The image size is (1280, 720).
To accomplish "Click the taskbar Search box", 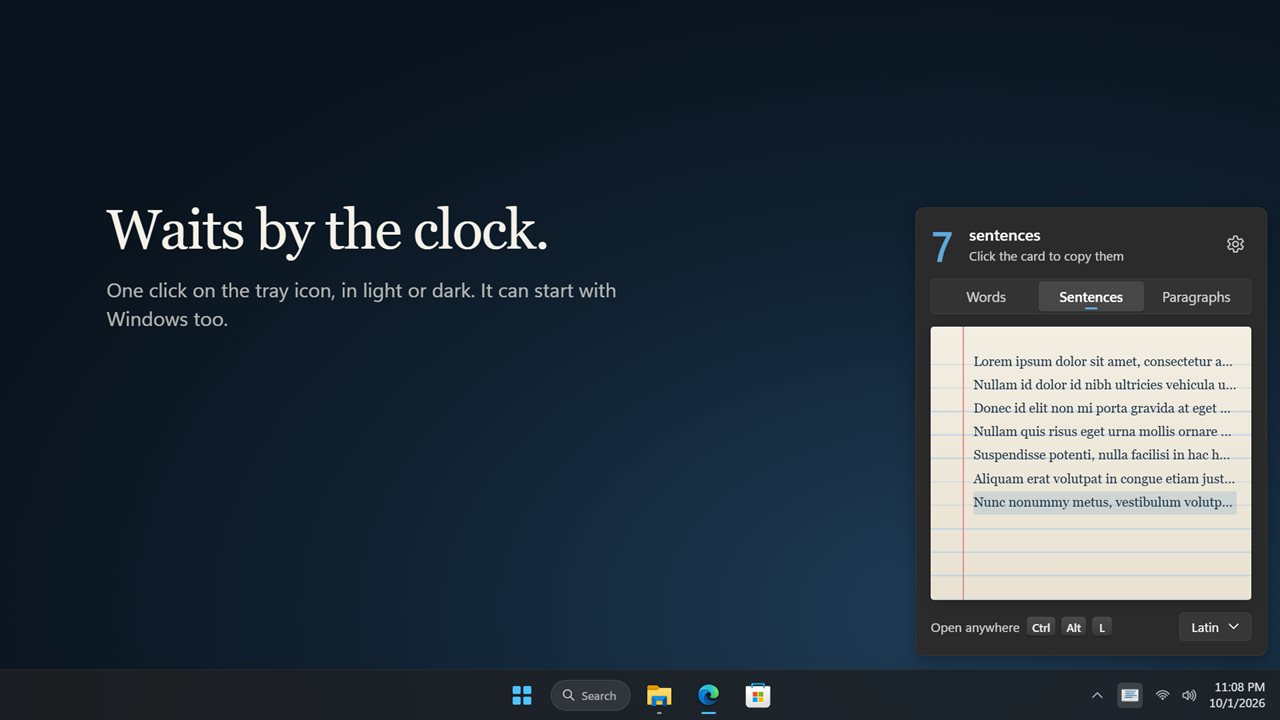I will click(x=590, y=695).
